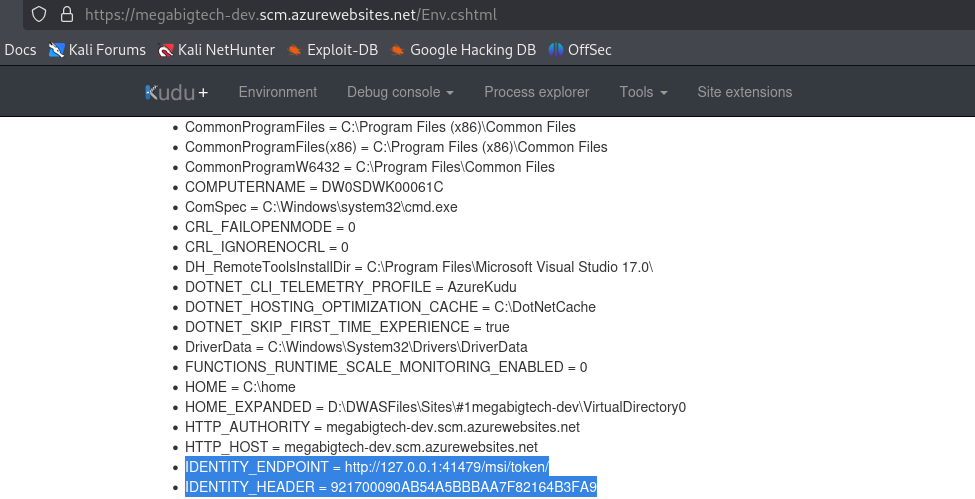Screen dimensions: 975x499
Task: Open the Exploit-DB bookmark icon
Action: point(295,50)
